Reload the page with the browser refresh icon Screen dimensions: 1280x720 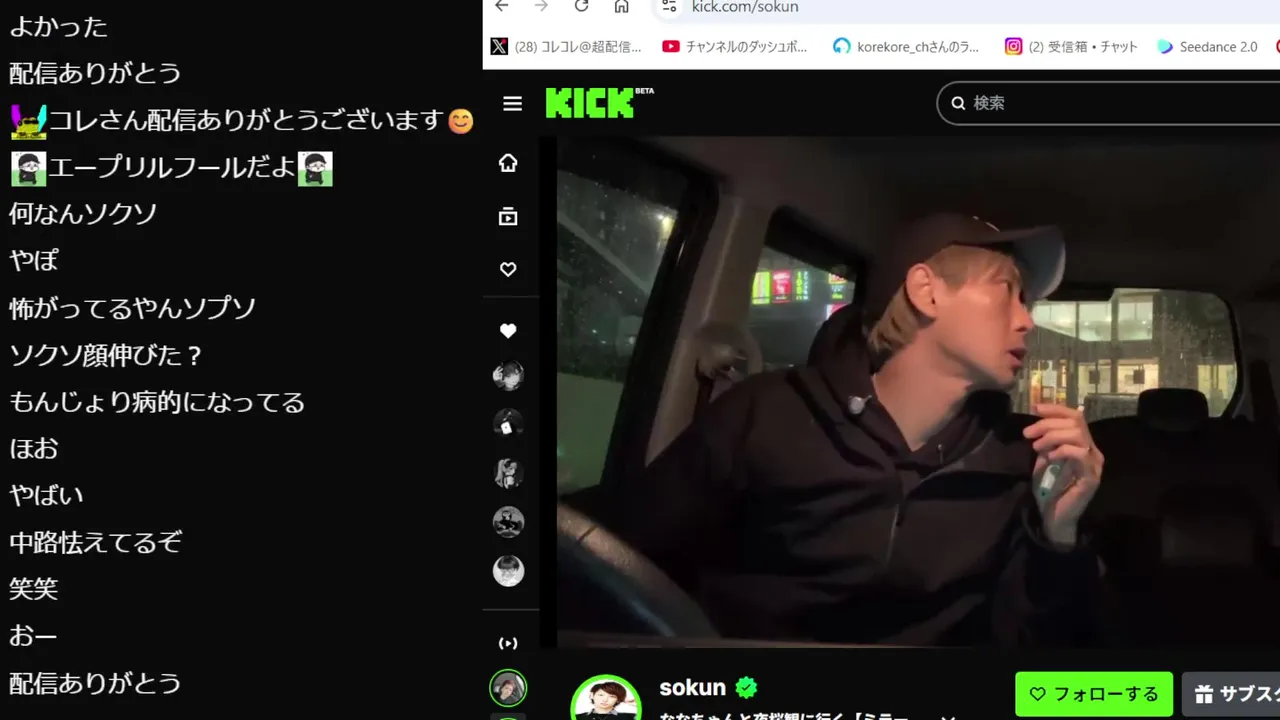pos(582,7)
